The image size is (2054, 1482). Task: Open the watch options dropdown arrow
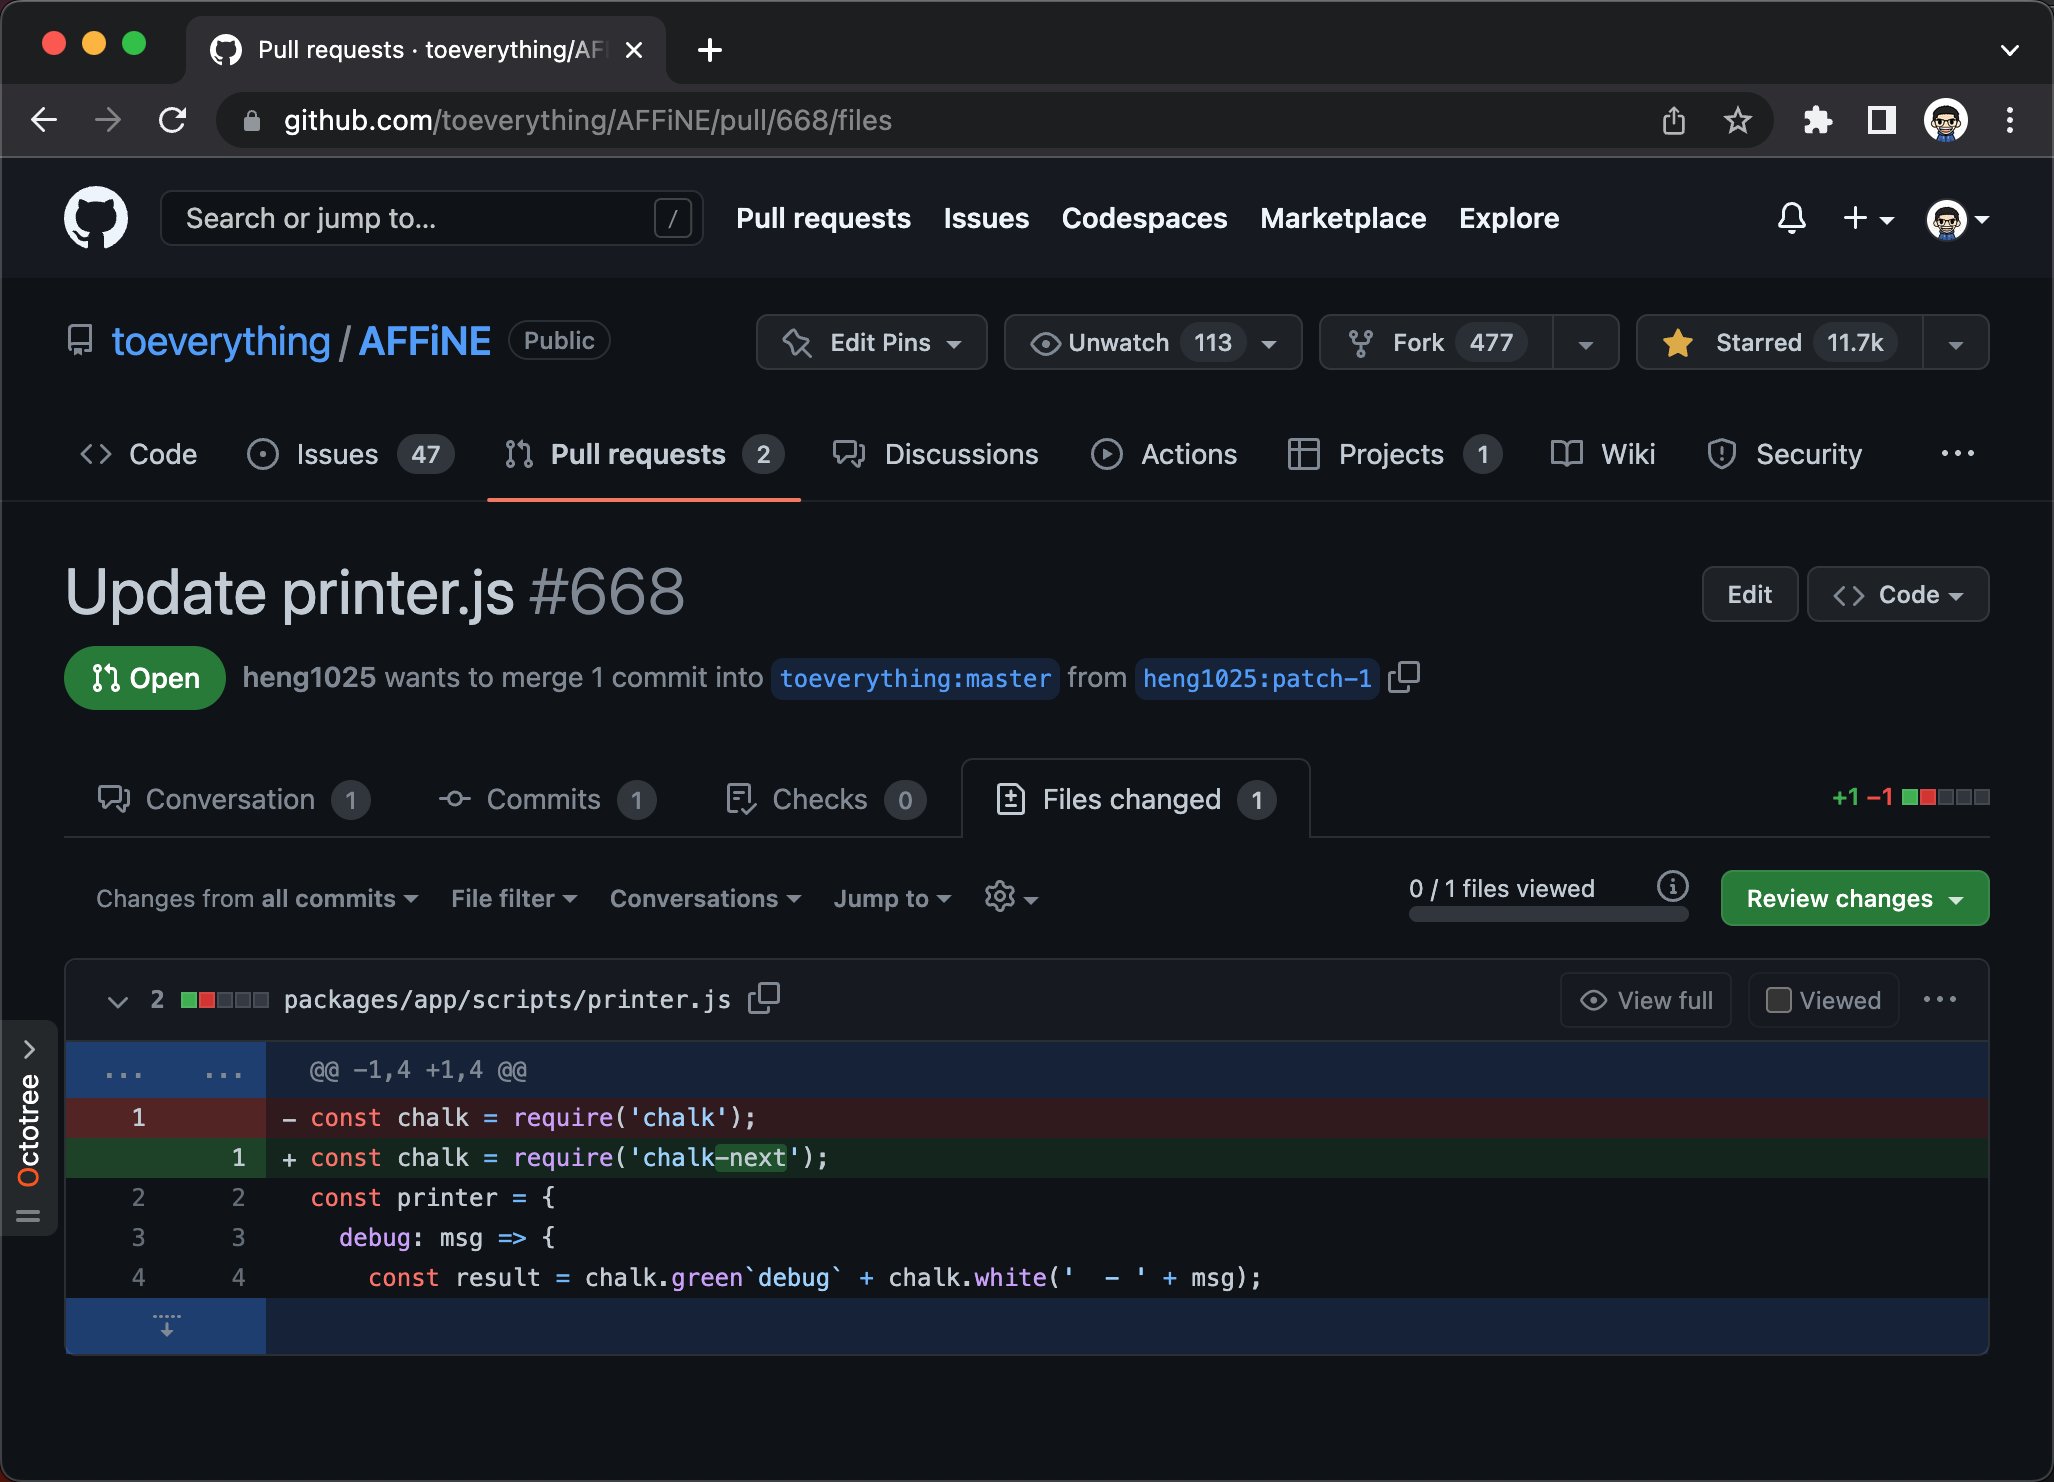1270,343
